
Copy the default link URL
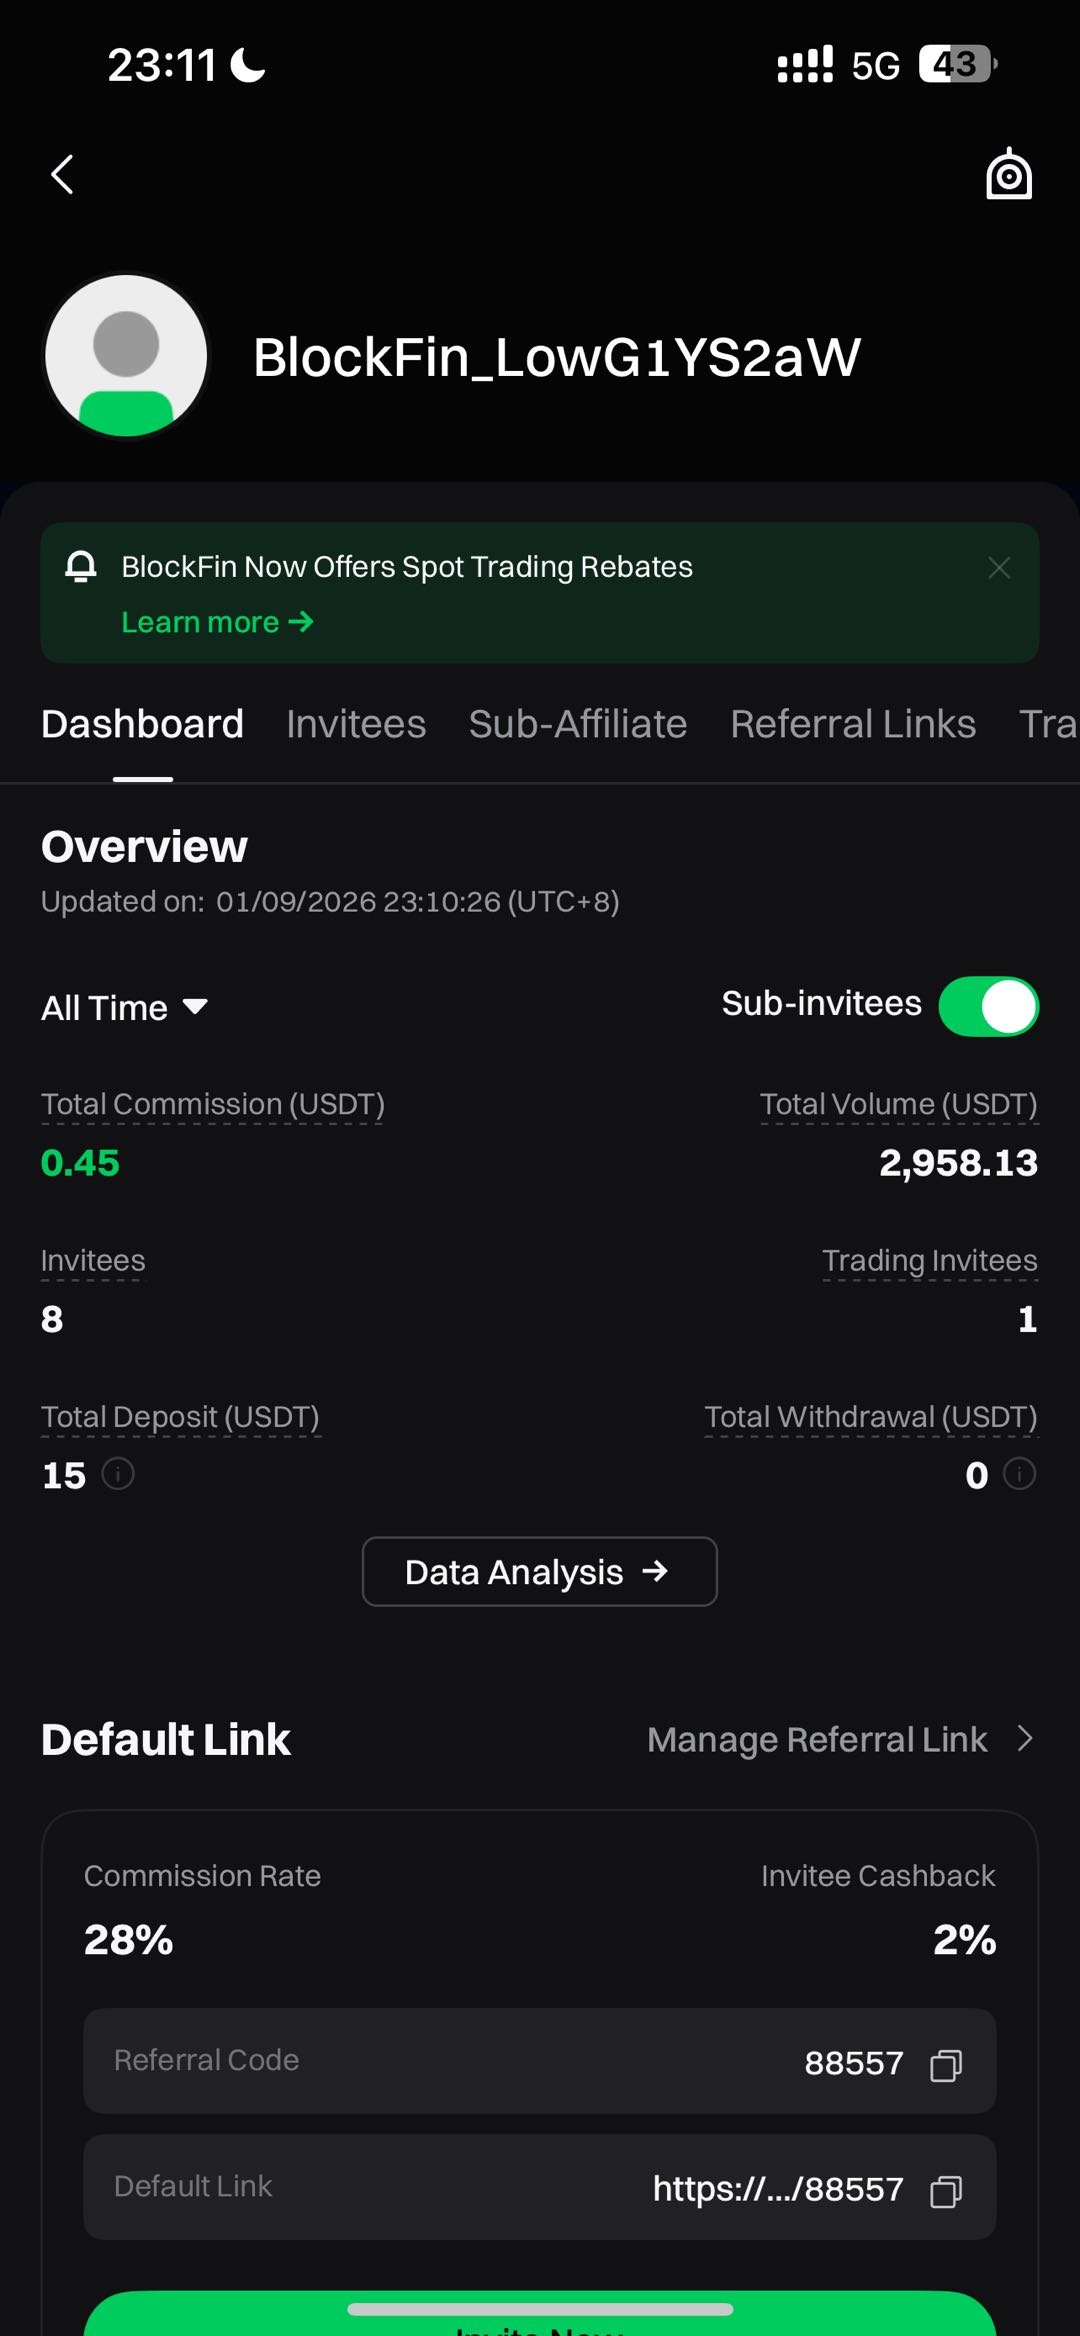click(945, 2191)
